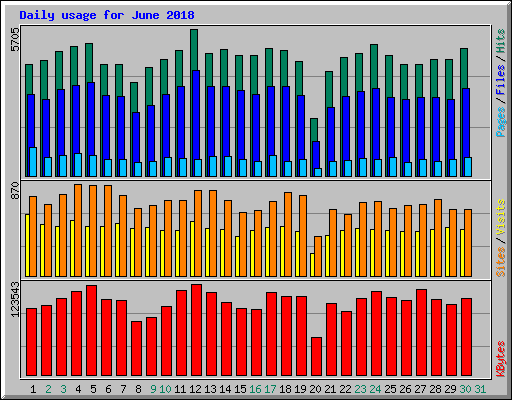Click the 870 axis value

(15, 191)
